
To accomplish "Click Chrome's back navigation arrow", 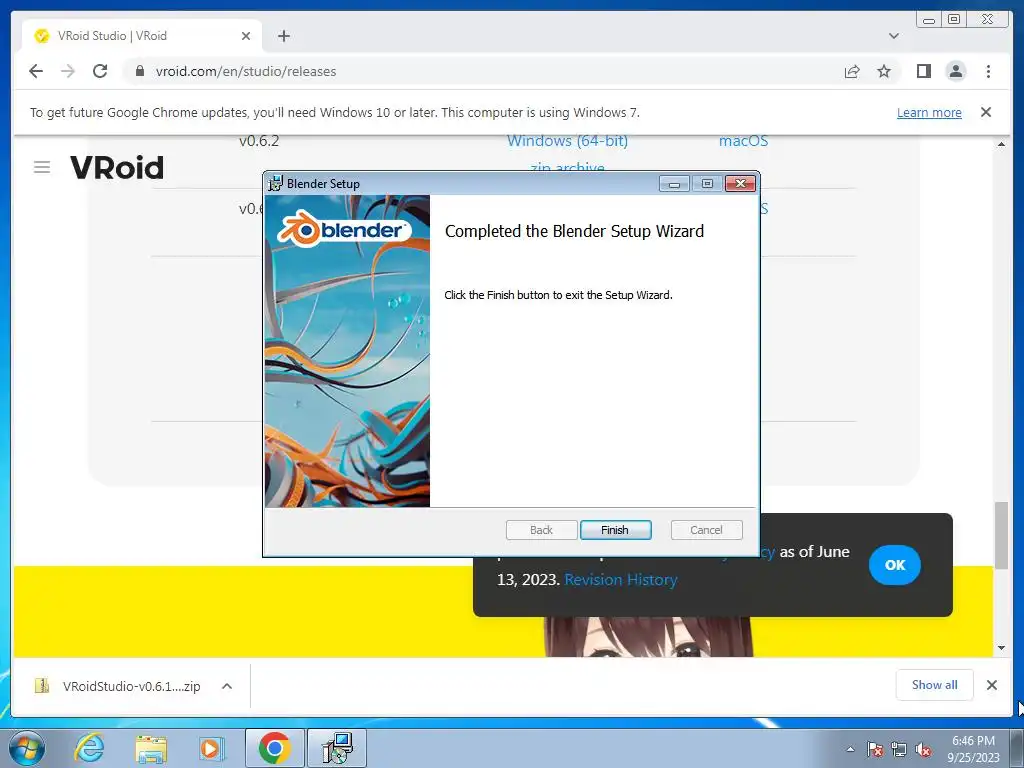I will pyautogui.click(x=36, y=71).
